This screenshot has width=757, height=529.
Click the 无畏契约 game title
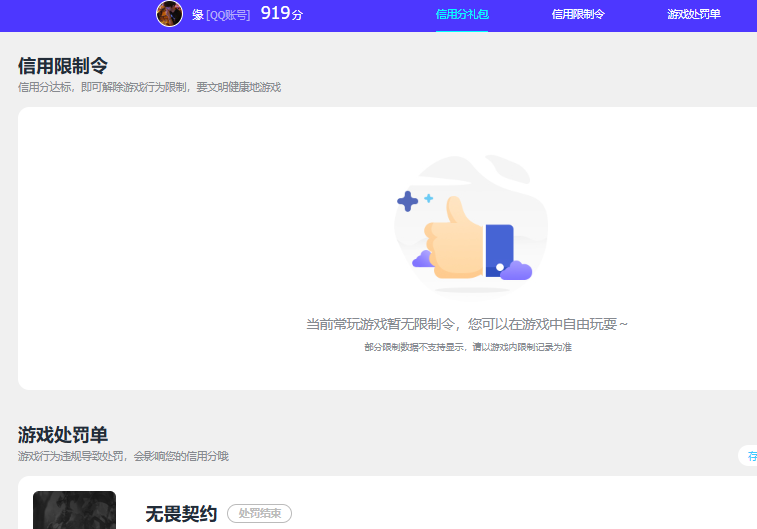[181, 514]
